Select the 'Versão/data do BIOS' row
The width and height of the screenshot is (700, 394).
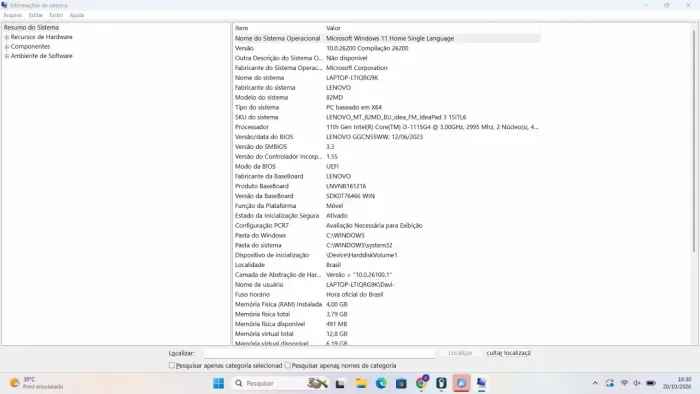[x=387, y=137]
